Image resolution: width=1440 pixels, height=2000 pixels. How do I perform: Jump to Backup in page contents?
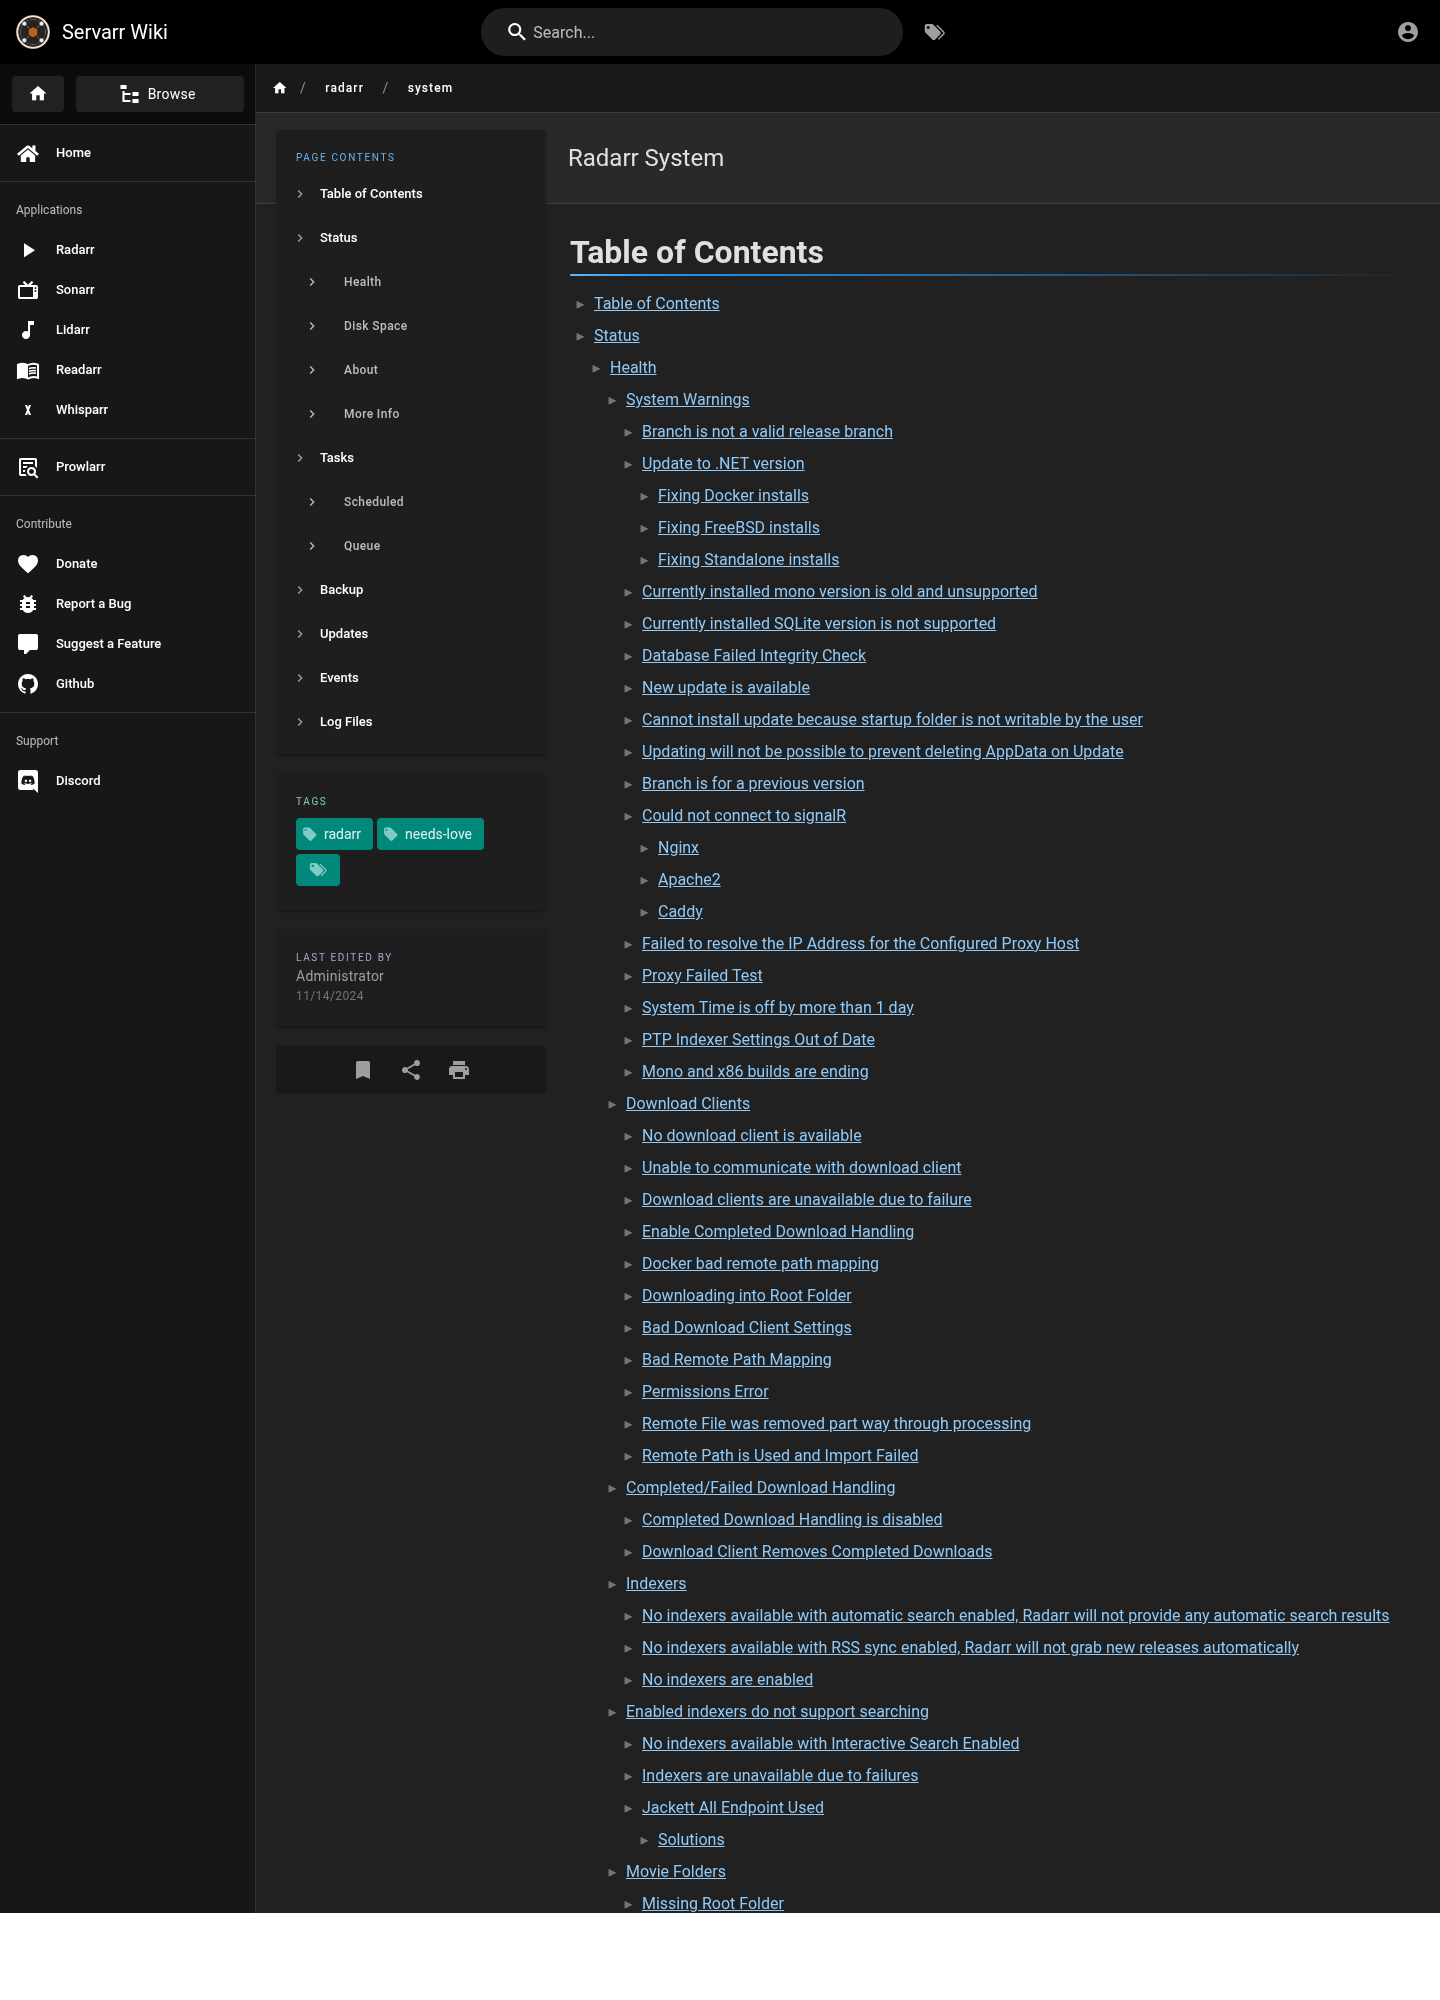coord(411,590)
